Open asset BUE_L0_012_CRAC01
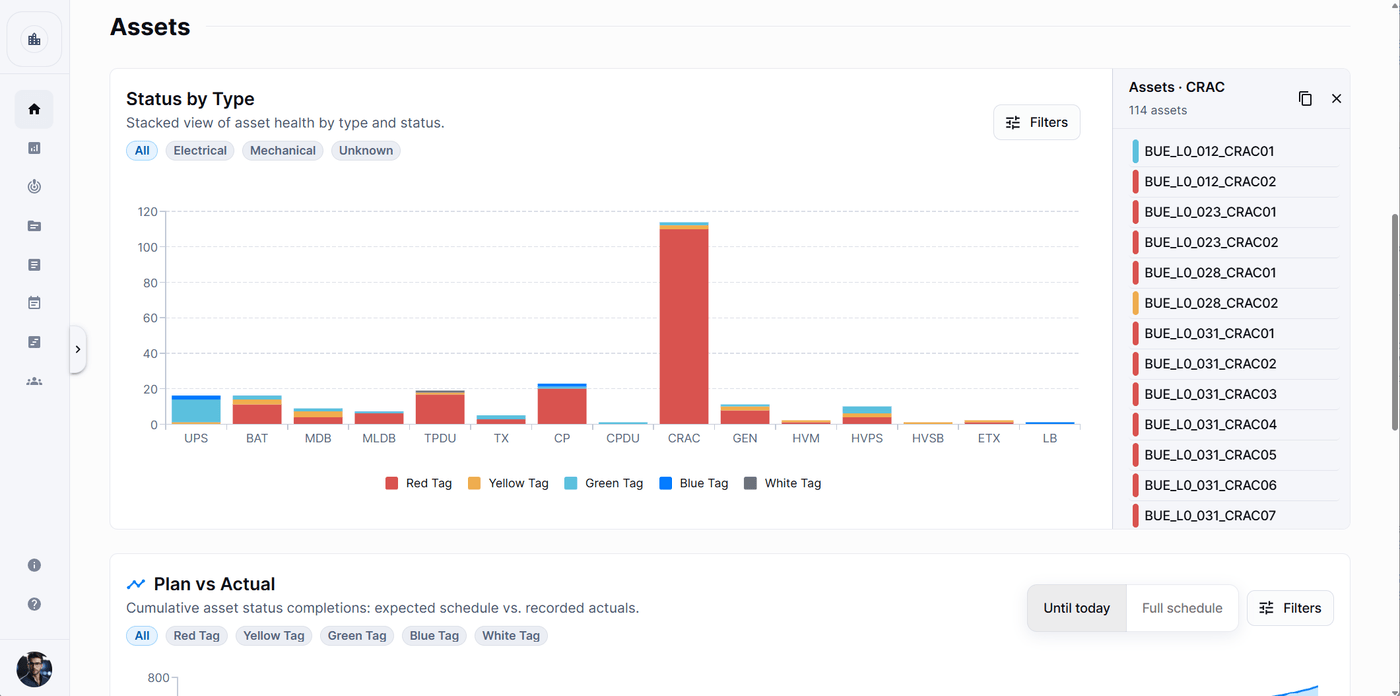The image size is (1400, 696). (x=1234, y=152)
